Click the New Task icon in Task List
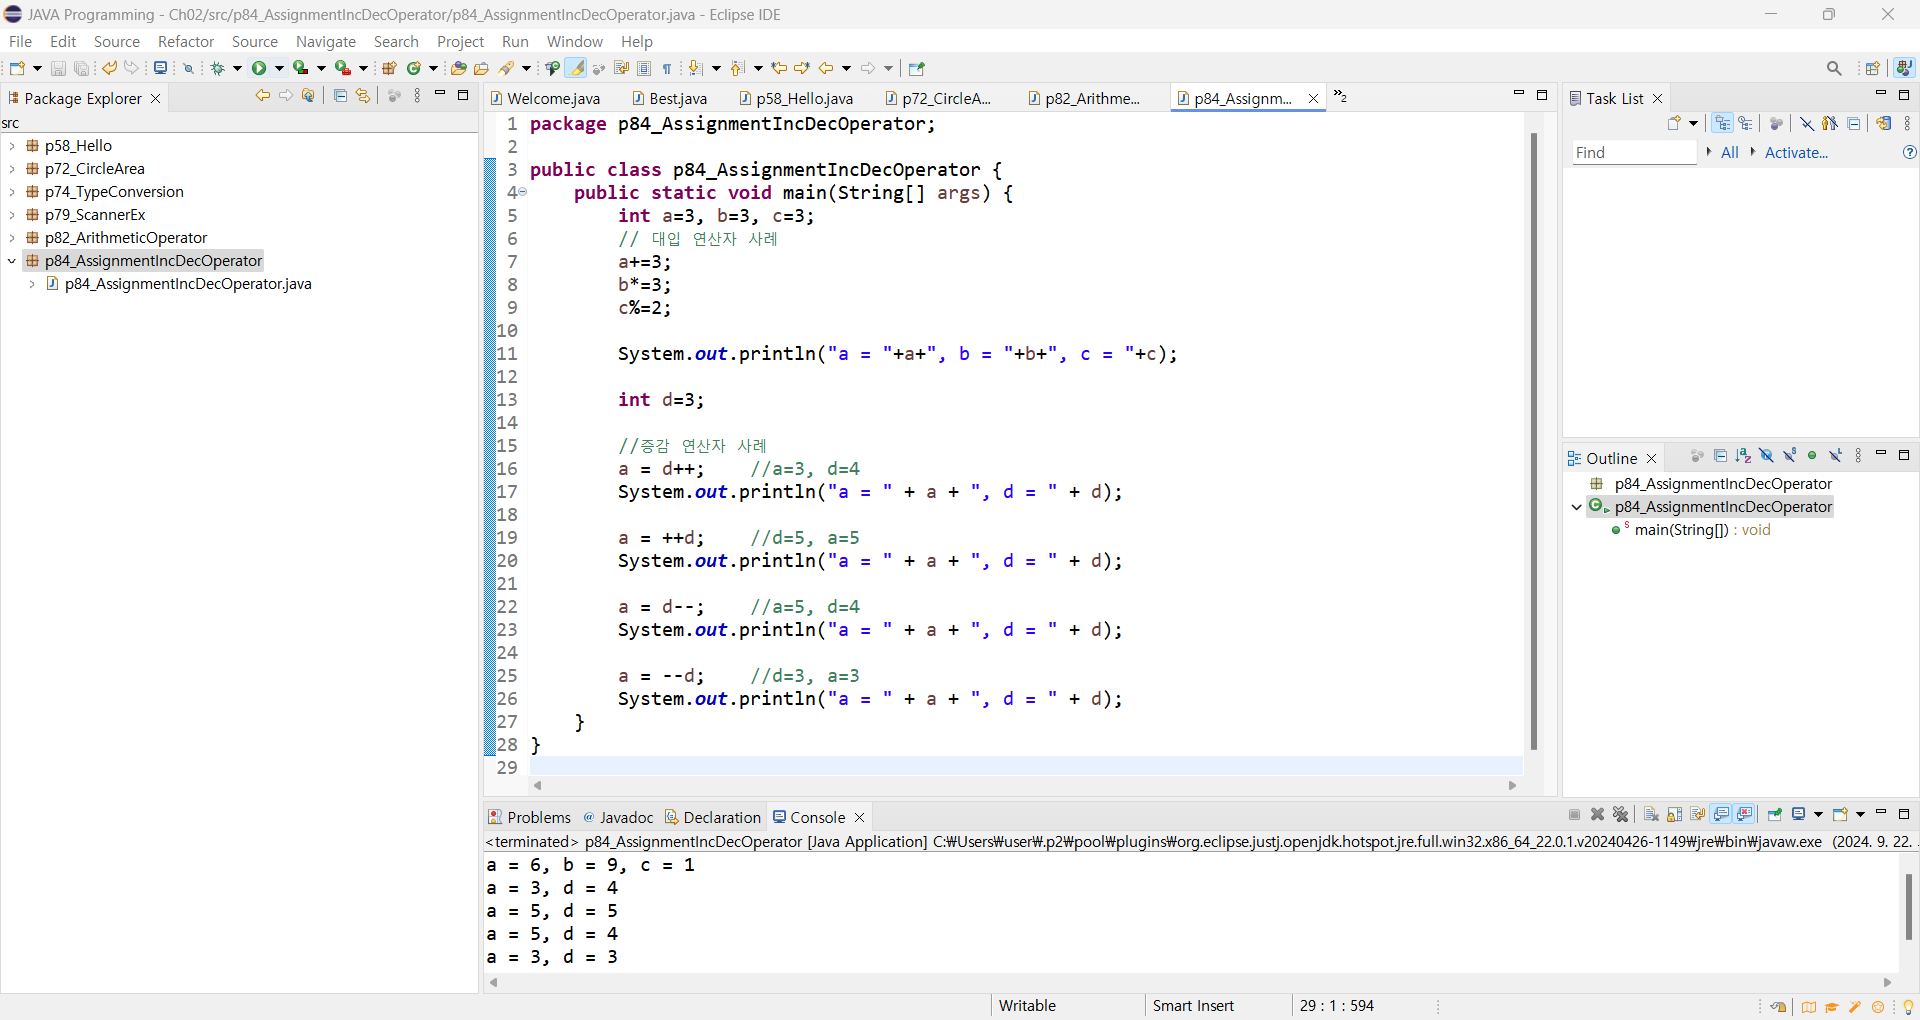The height and width of the screenshot is (1020, 1920). [1674, 123]
